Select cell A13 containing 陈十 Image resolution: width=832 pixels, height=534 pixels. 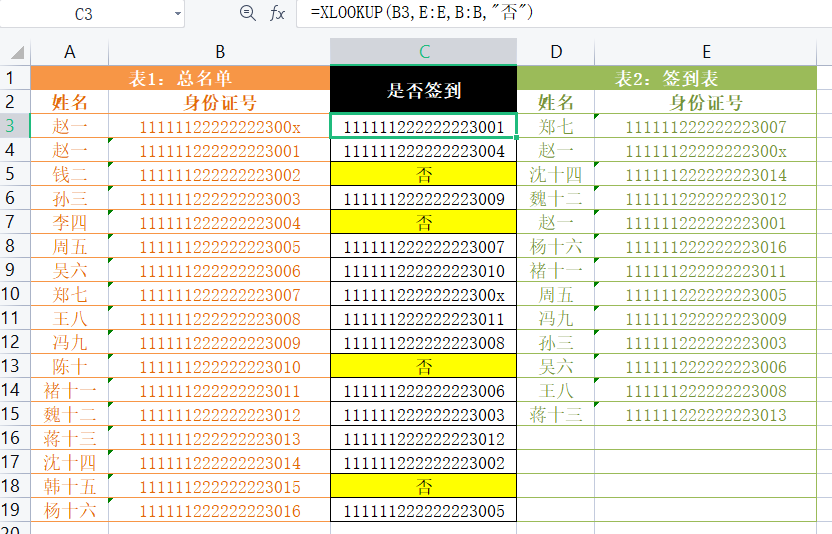(x=70, y=366)
